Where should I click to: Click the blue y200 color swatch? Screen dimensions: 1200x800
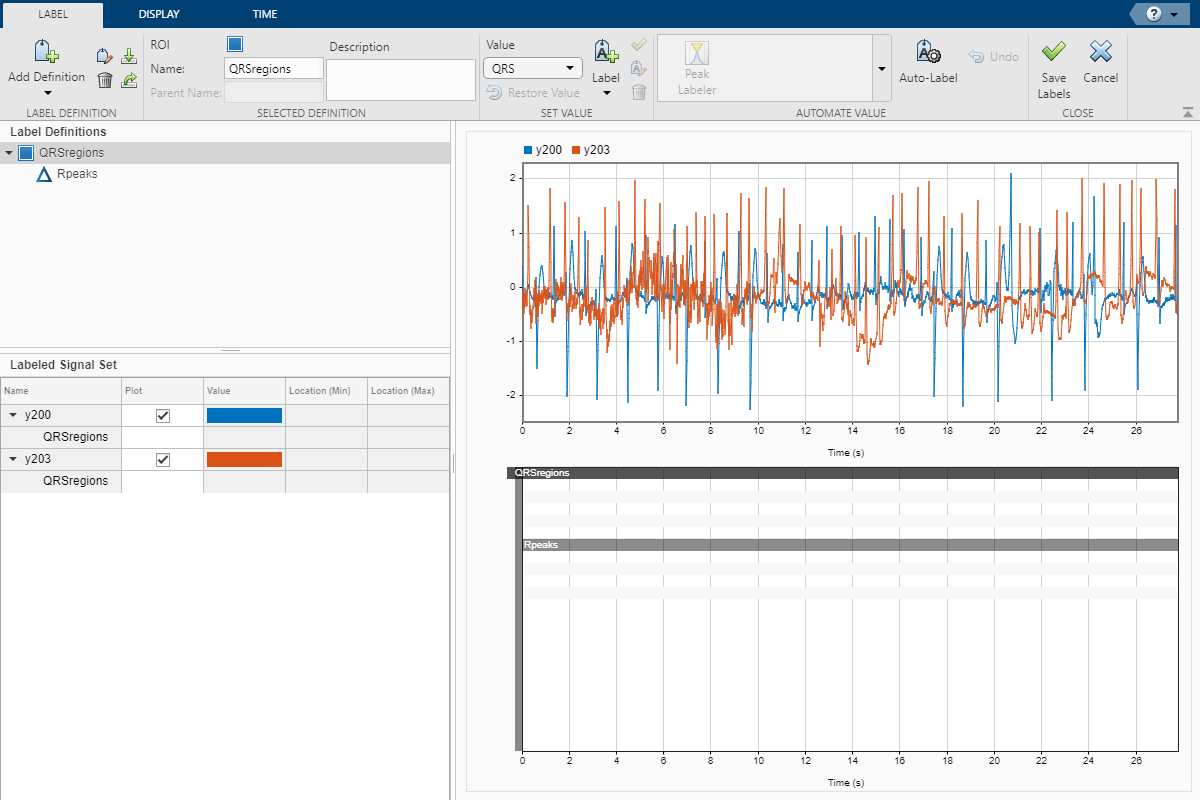click(244, 416)
